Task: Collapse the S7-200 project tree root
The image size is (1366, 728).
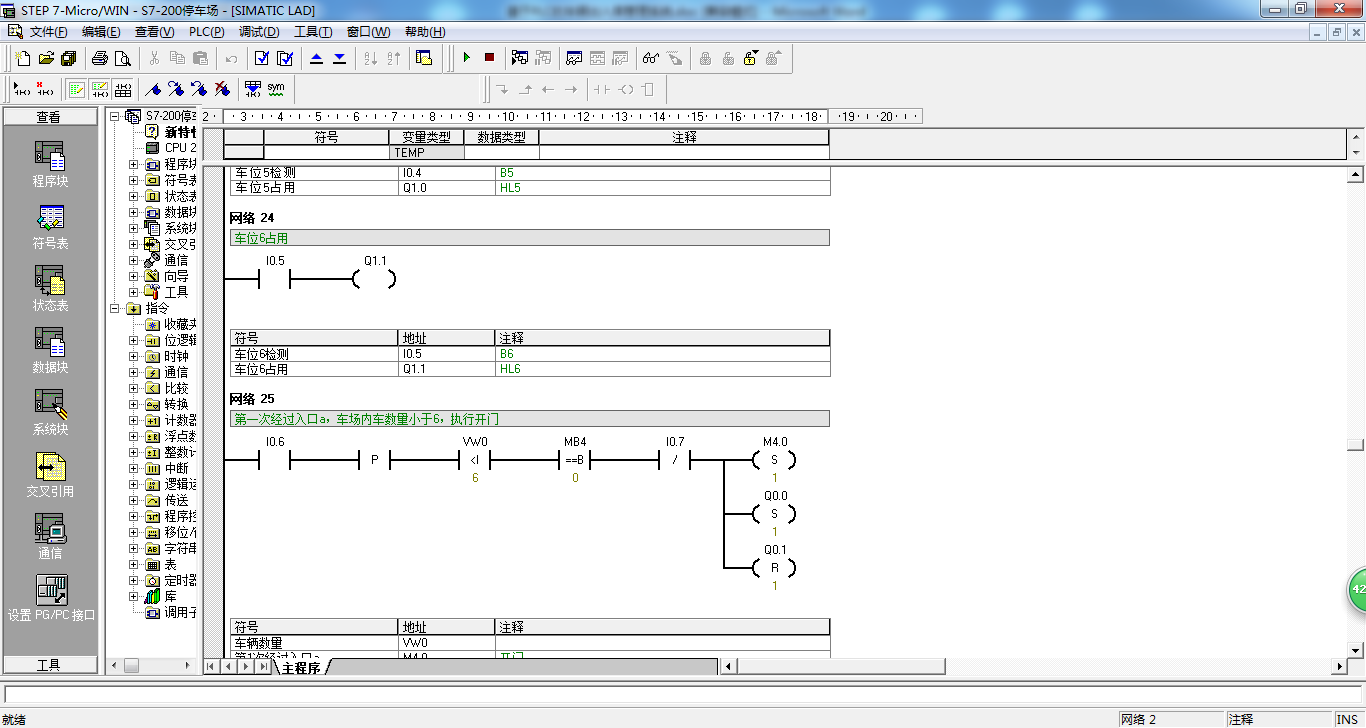Action: pyautogui.click(x=115, y=116)
